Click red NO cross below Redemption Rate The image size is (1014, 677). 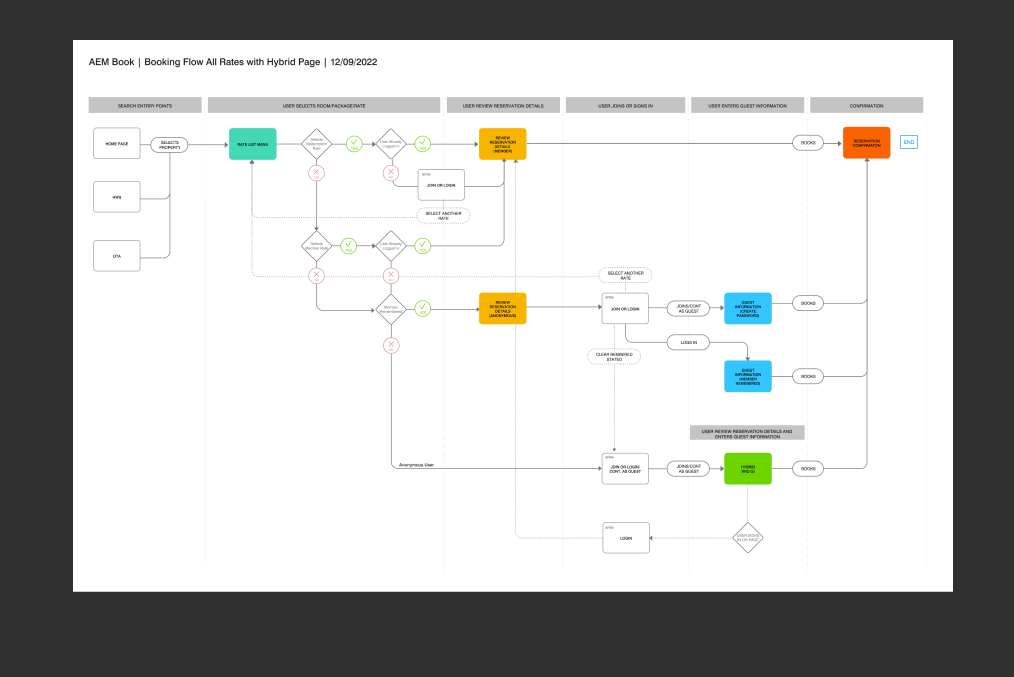[x=317, y=173]
